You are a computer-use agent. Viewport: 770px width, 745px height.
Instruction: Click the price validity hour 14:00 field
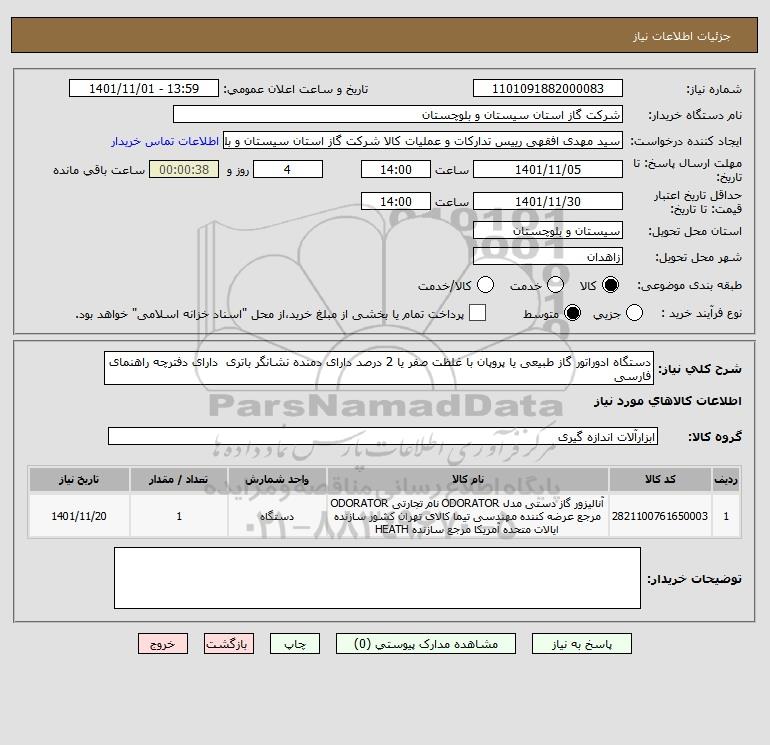tap(396, 201)
